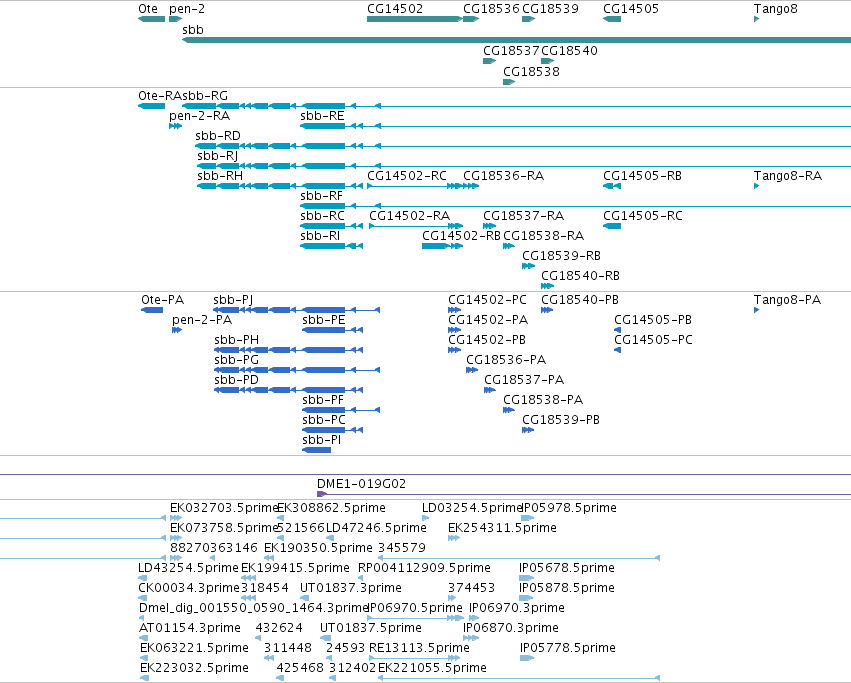851x683 pixels.
Task: Click the CG18536 gene glyph
Action: [x=471, y=19]
